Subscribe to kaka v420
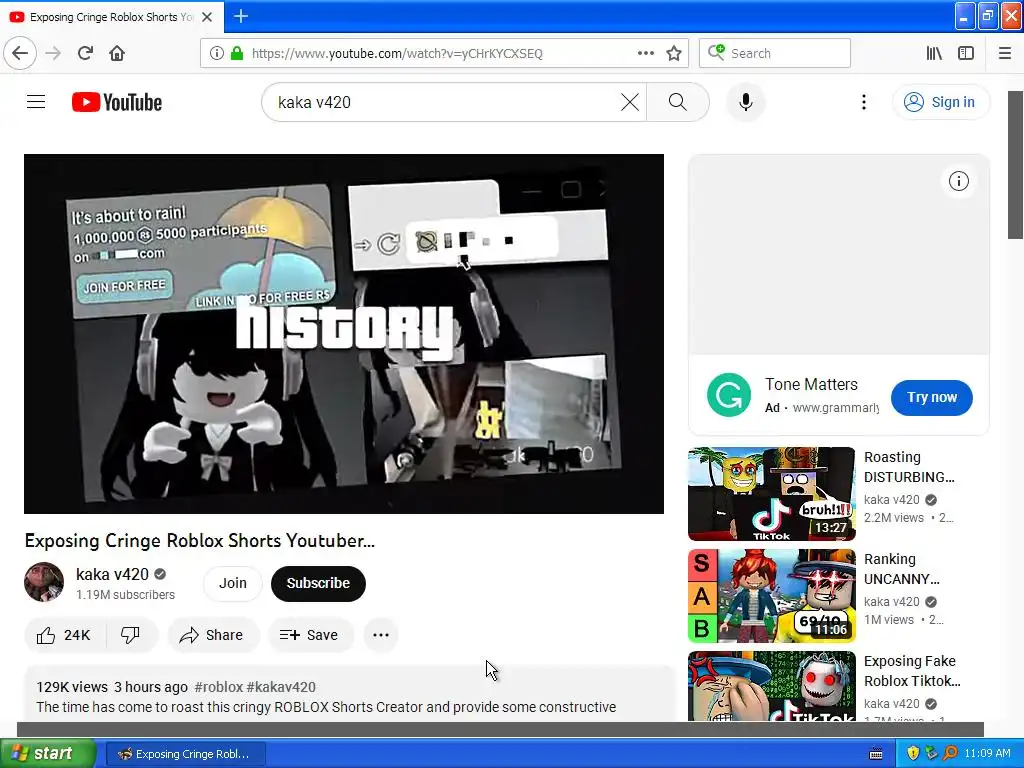Screen dimensions: 1024x768 (x=318, y=583)
